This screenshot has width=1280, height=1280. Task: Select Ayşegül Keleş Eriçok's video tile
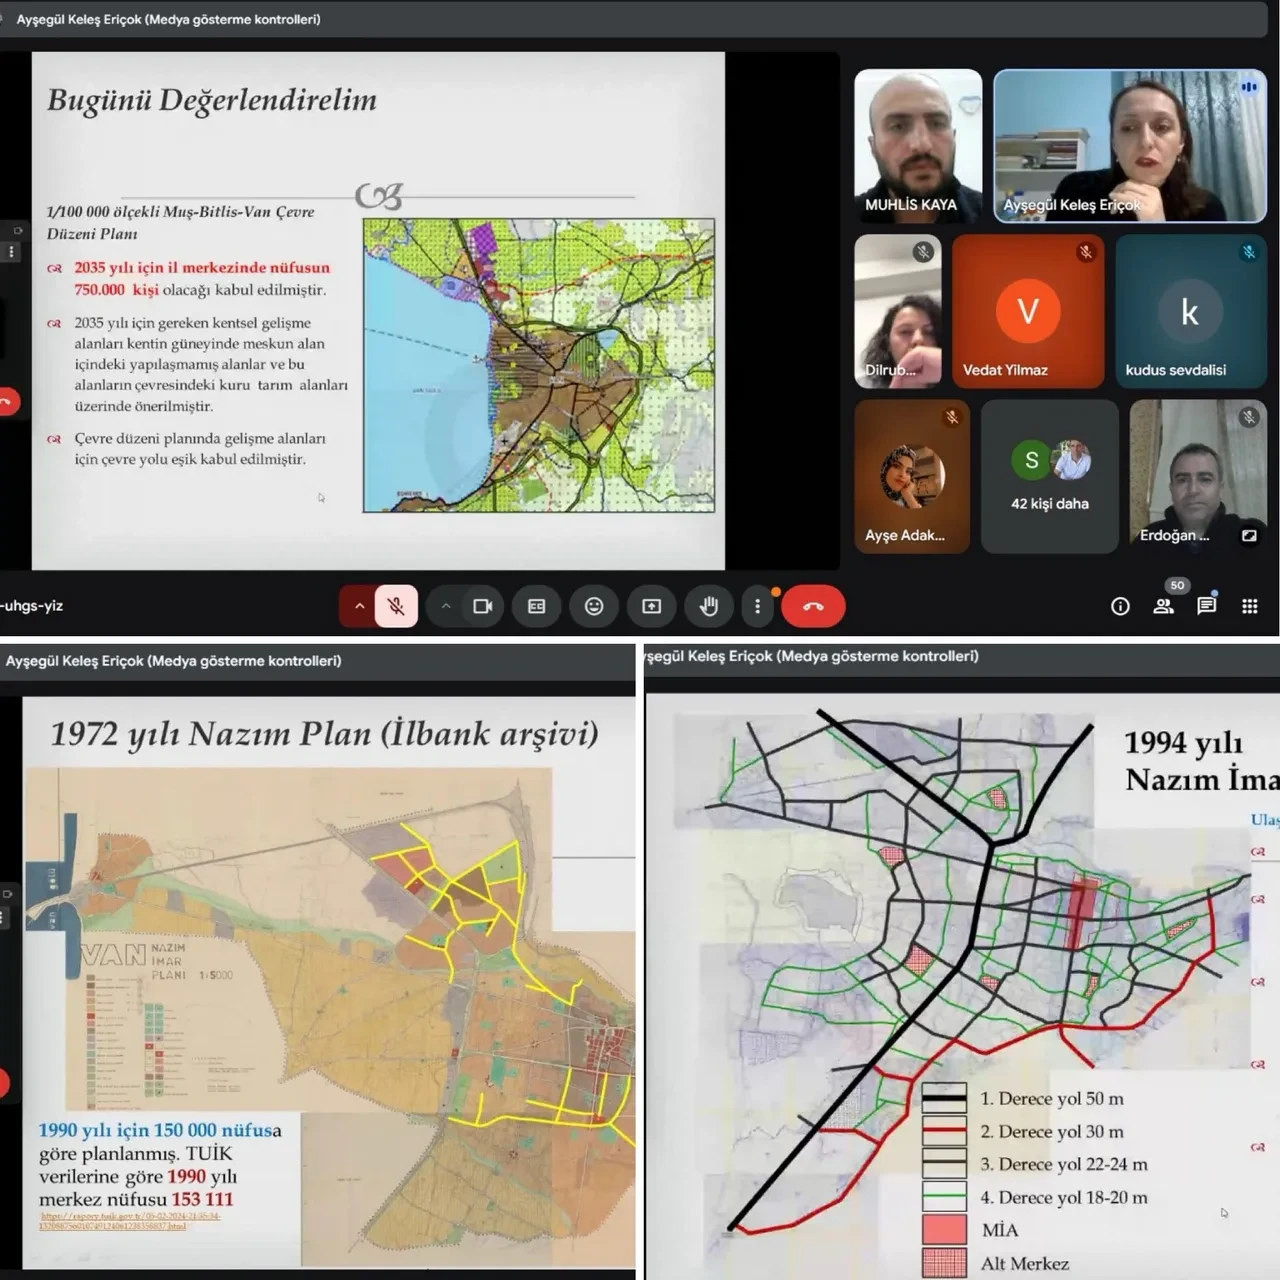click(x=1130, y=146)
